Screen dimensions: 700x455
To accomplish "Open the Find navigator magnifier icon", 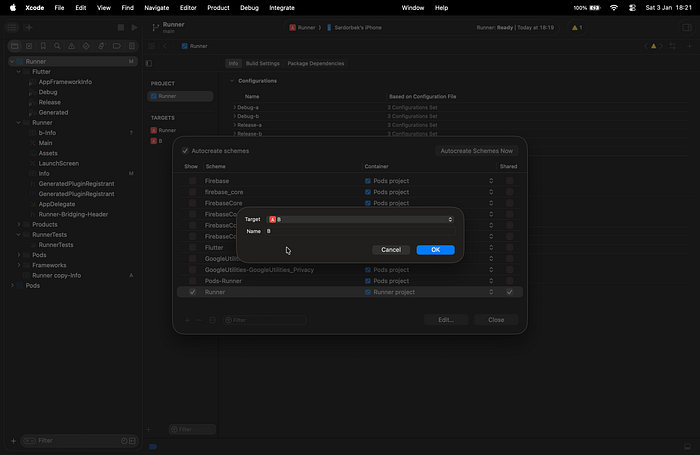I will (x=57, y=46).
